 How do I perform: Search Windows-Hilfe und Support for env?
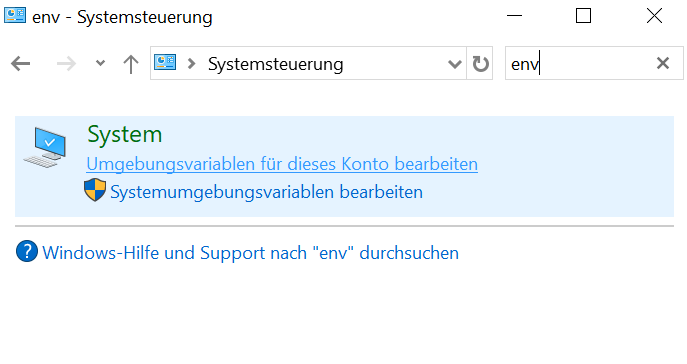click(x=250, y=253)
